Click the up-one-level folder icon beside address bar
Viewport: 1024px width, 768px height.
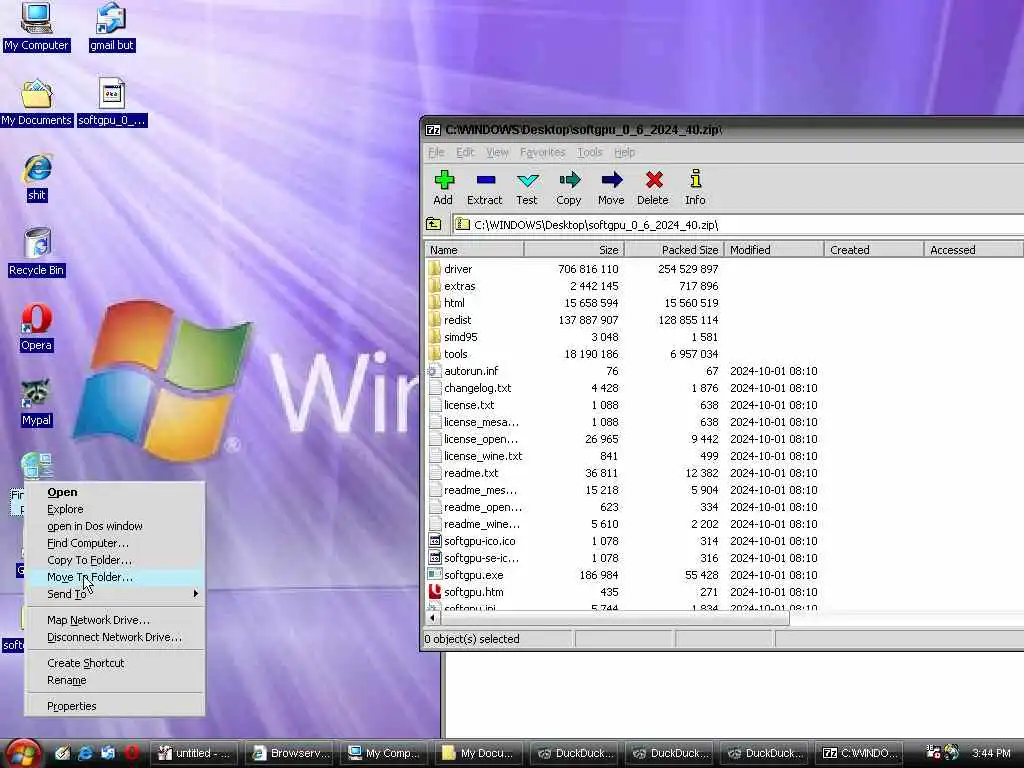pyautogui.click(x=434, y=224)
